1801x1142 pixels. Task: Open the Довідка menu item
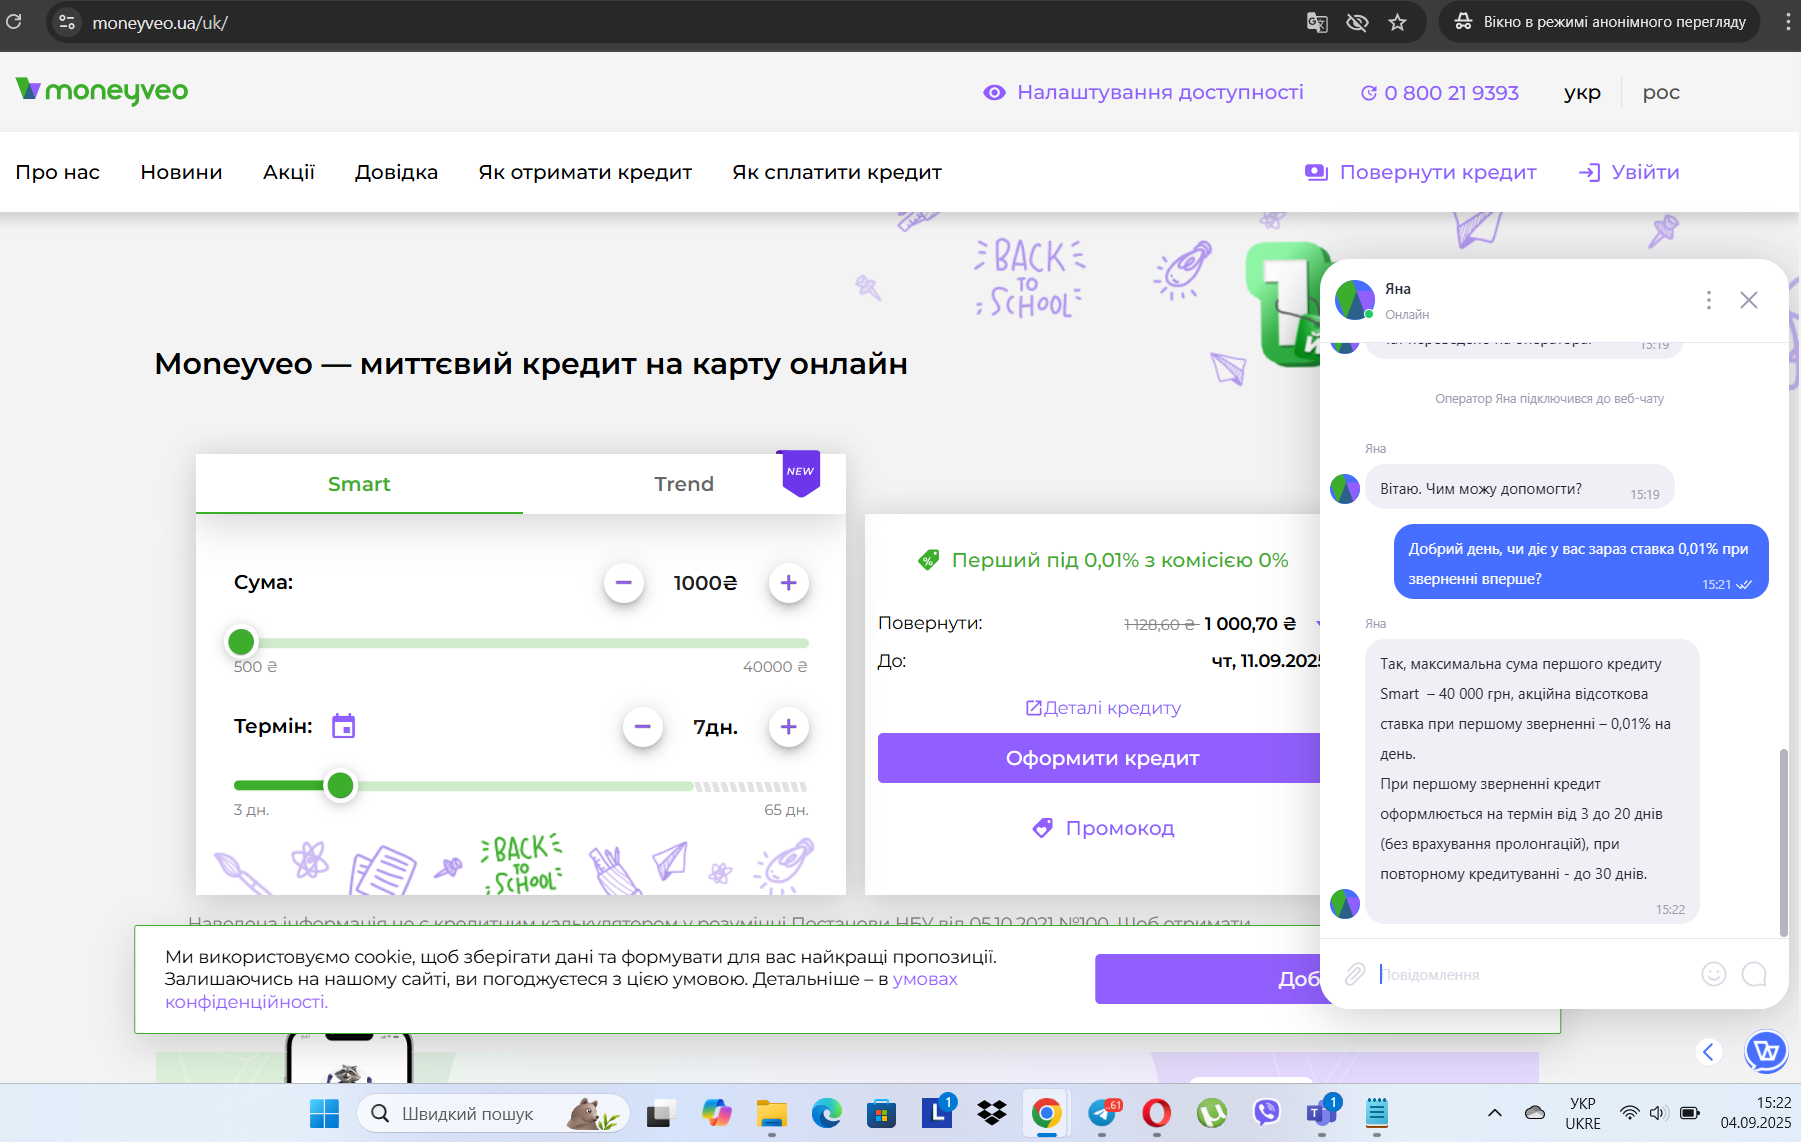coord(396,172)
